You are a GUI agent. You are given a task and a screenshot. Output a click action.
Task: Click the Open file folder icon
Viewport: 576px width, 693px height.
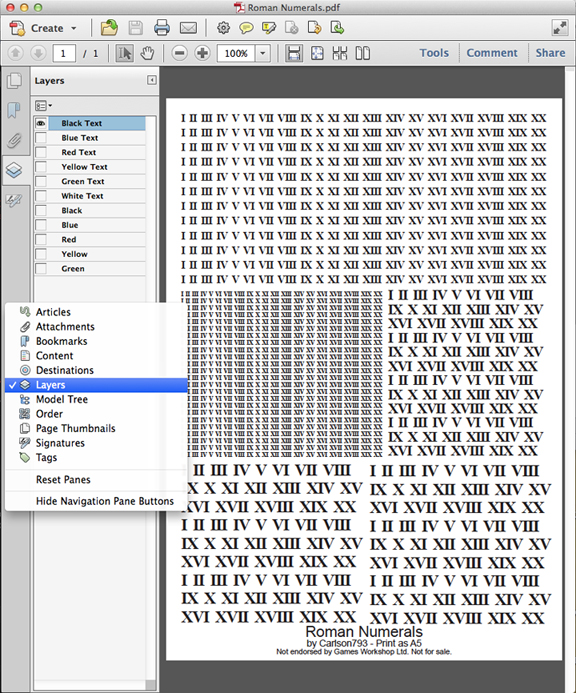[109, 28]
